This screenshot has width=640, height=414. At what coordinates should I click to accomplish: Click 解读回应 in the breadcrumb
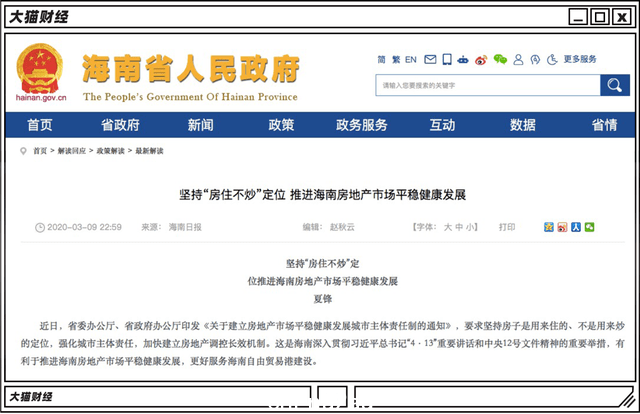pyautogui.click(x=72, y=151)
